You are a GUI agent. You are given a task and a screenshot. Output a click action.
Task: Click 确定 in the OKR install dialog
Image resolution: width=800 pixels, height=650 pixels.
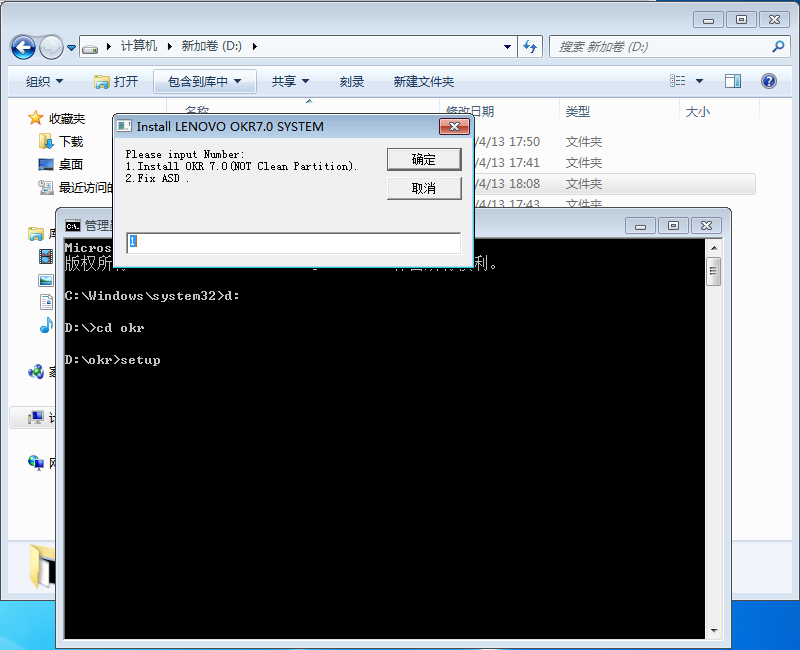424,160
